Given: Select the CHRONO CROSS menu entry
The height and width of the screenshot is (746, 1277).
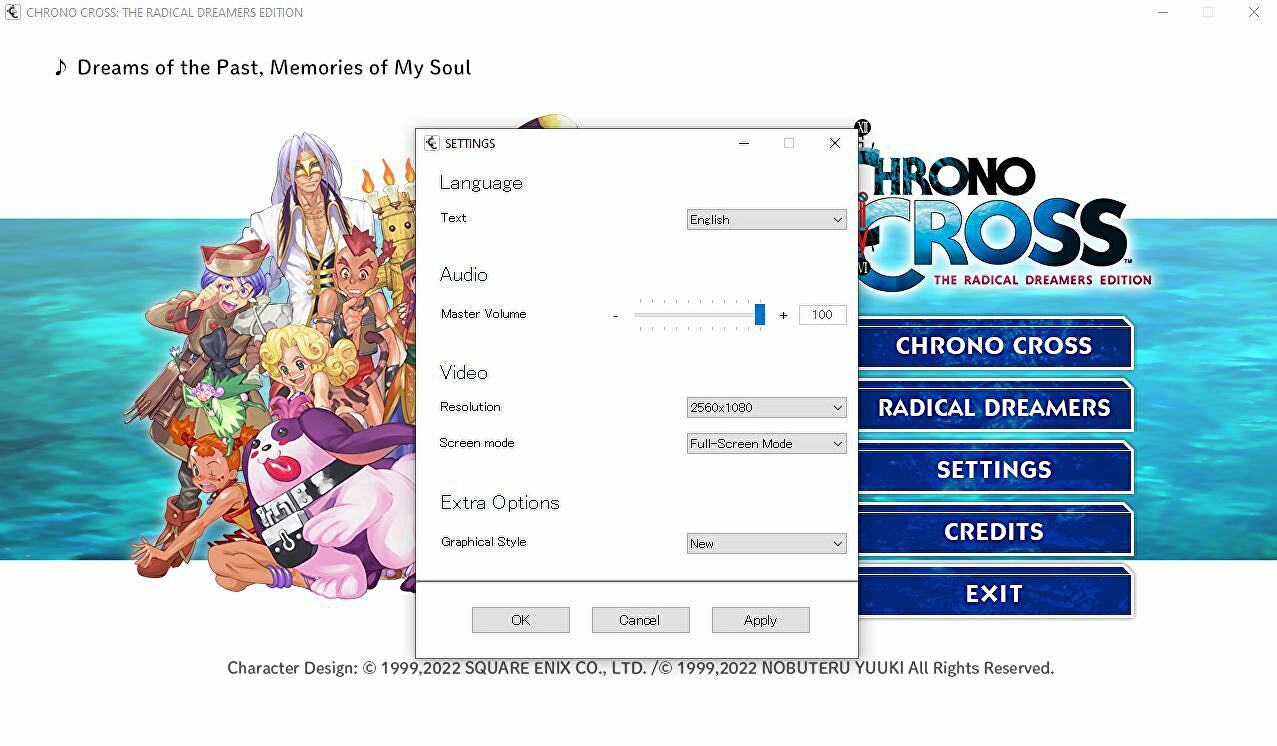Looking at the screenshot, I should 994,345.
